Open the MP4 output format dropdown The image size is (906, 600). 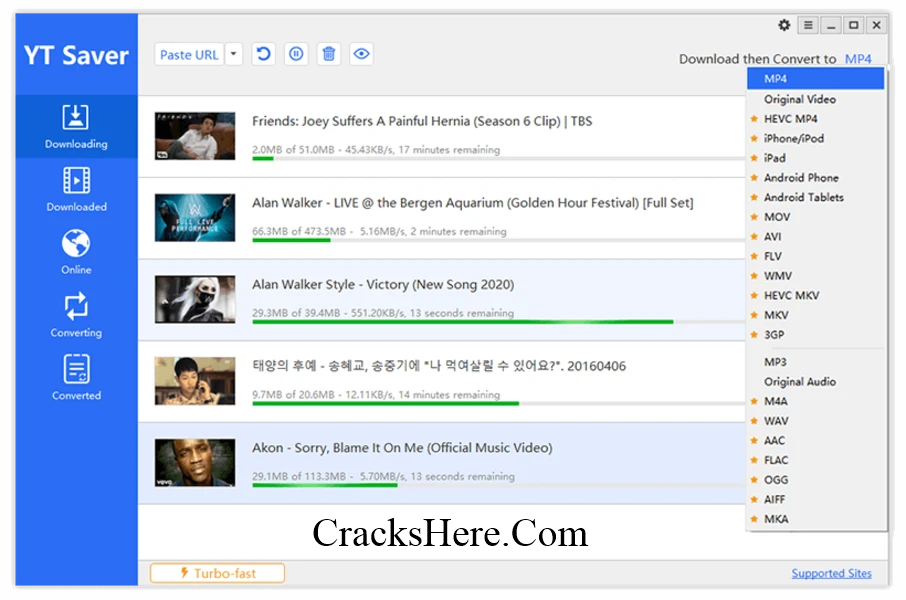click(x=858, y=59)
